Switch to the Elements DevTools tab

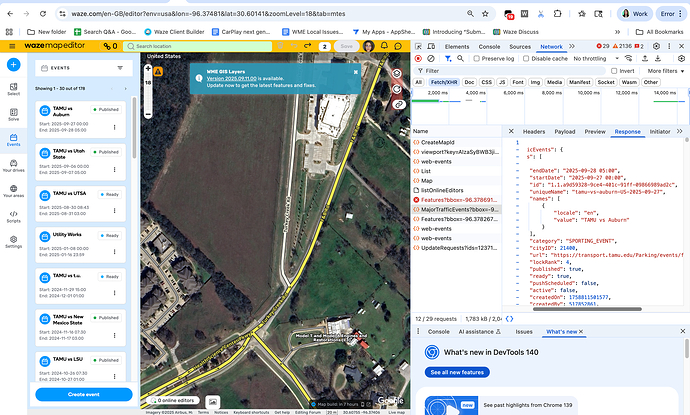pos(457,47)
